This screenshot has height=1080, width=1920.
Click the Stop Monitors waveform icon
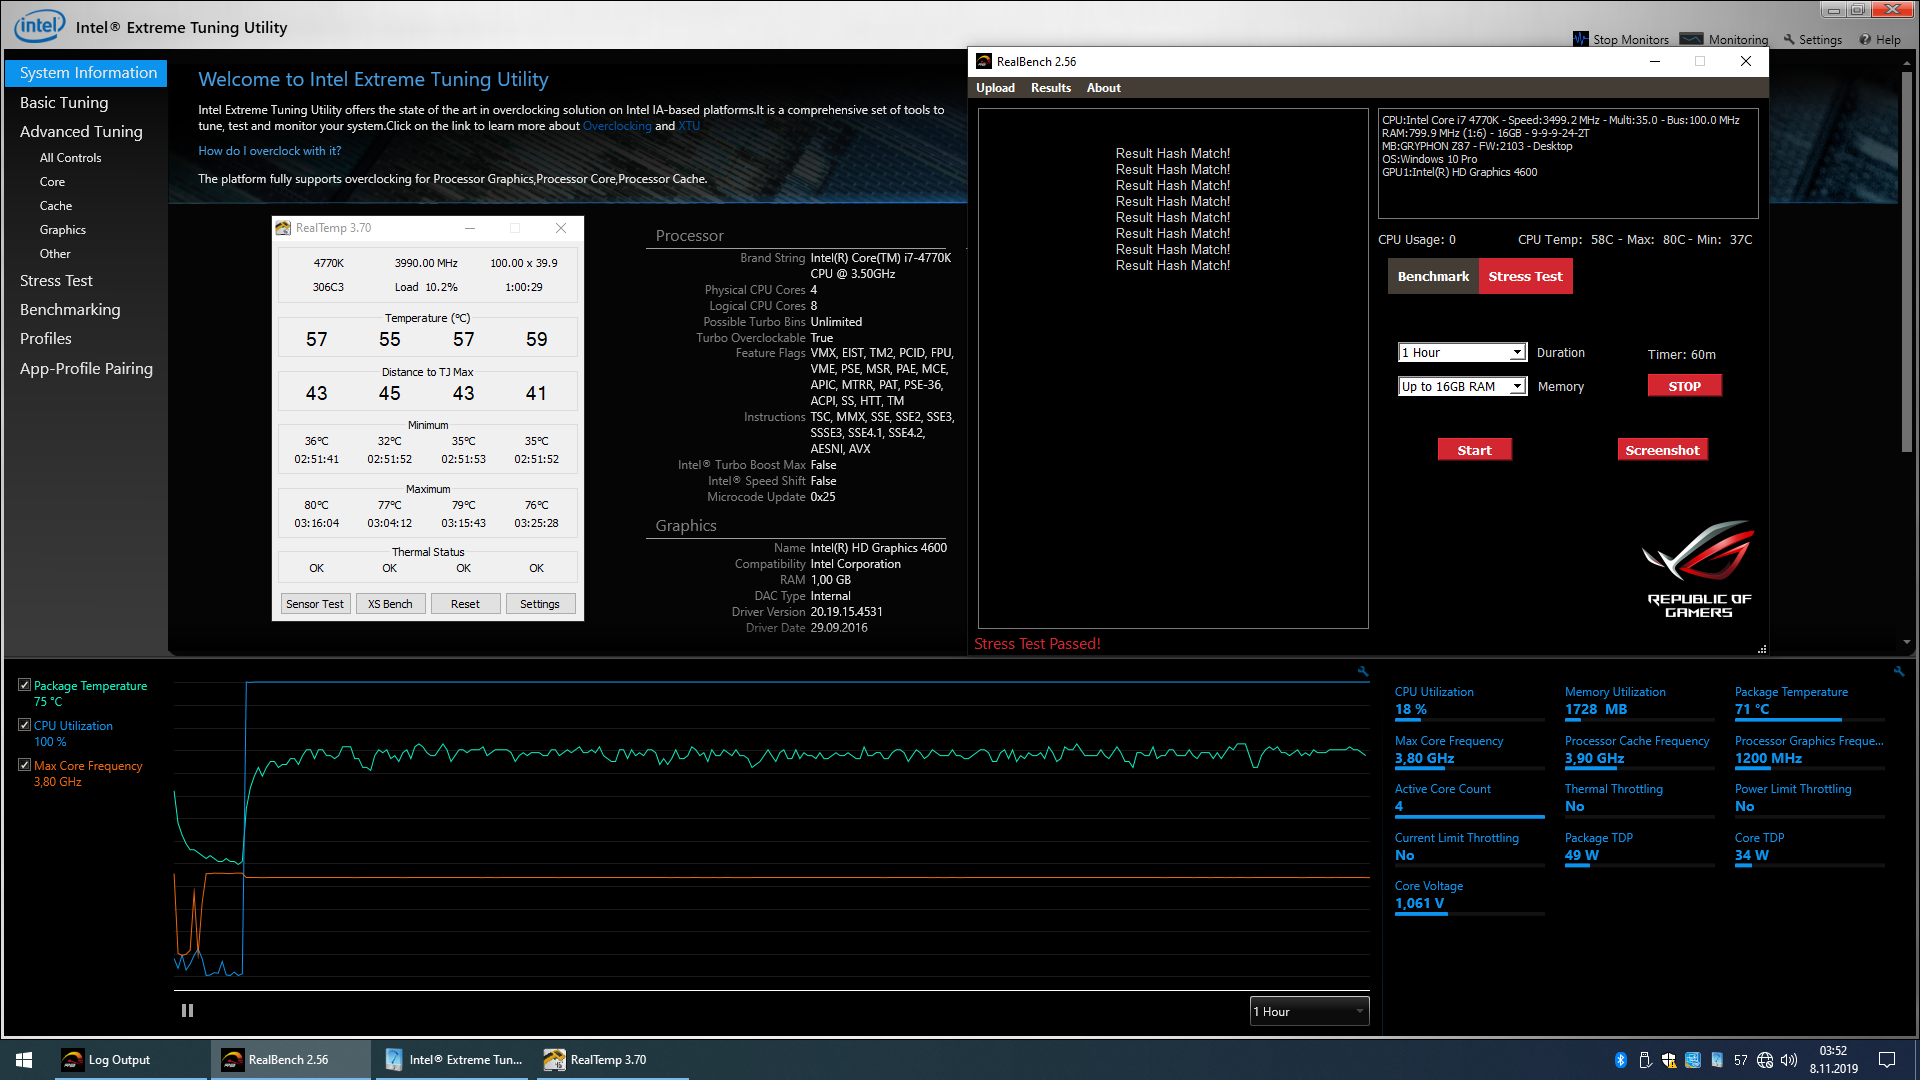coord(1580,39)
